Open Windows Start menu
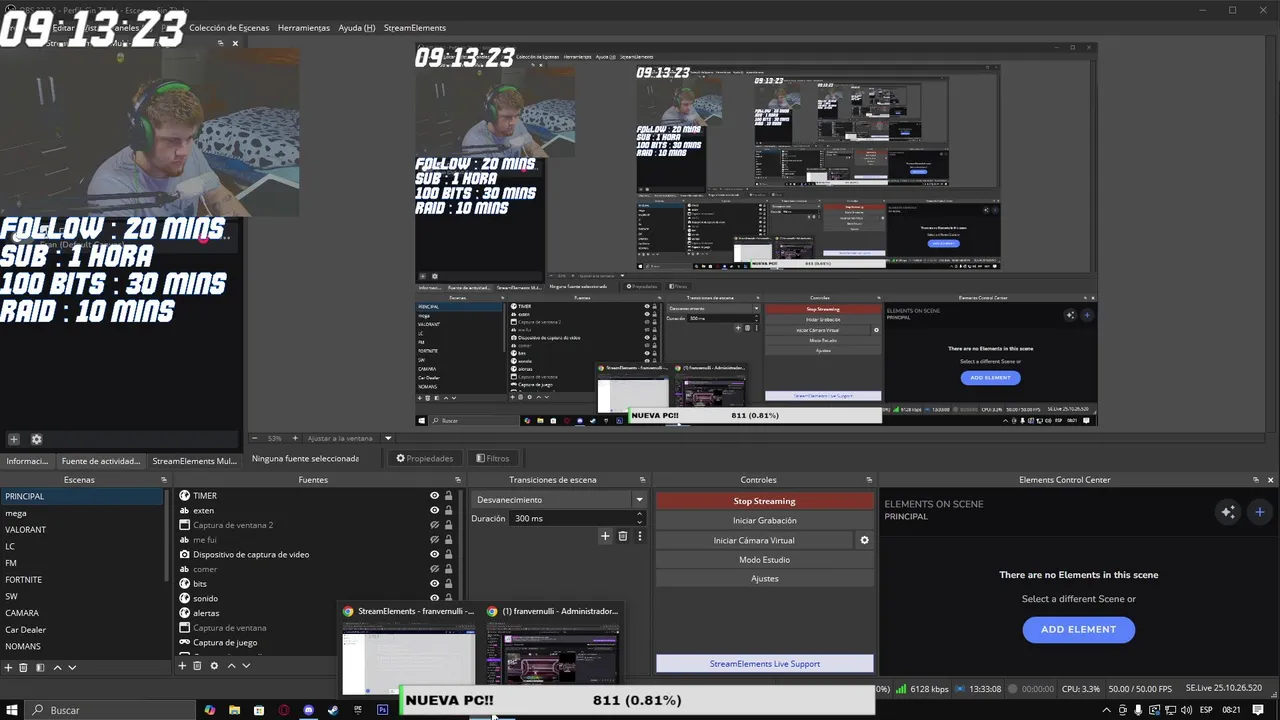1280x720 pixels. tap(13, 710)
